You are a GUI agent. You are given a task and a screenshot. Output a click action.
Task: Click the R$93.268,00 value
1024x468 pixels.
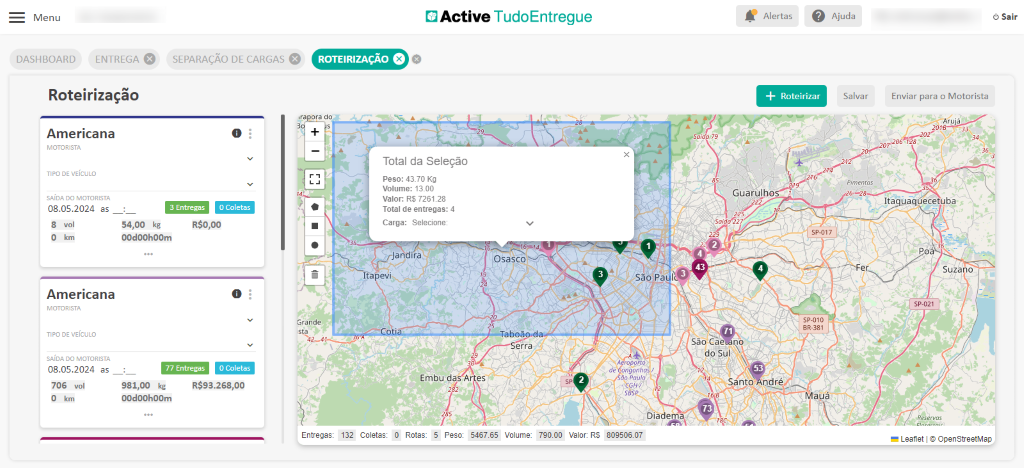(219, 385)
